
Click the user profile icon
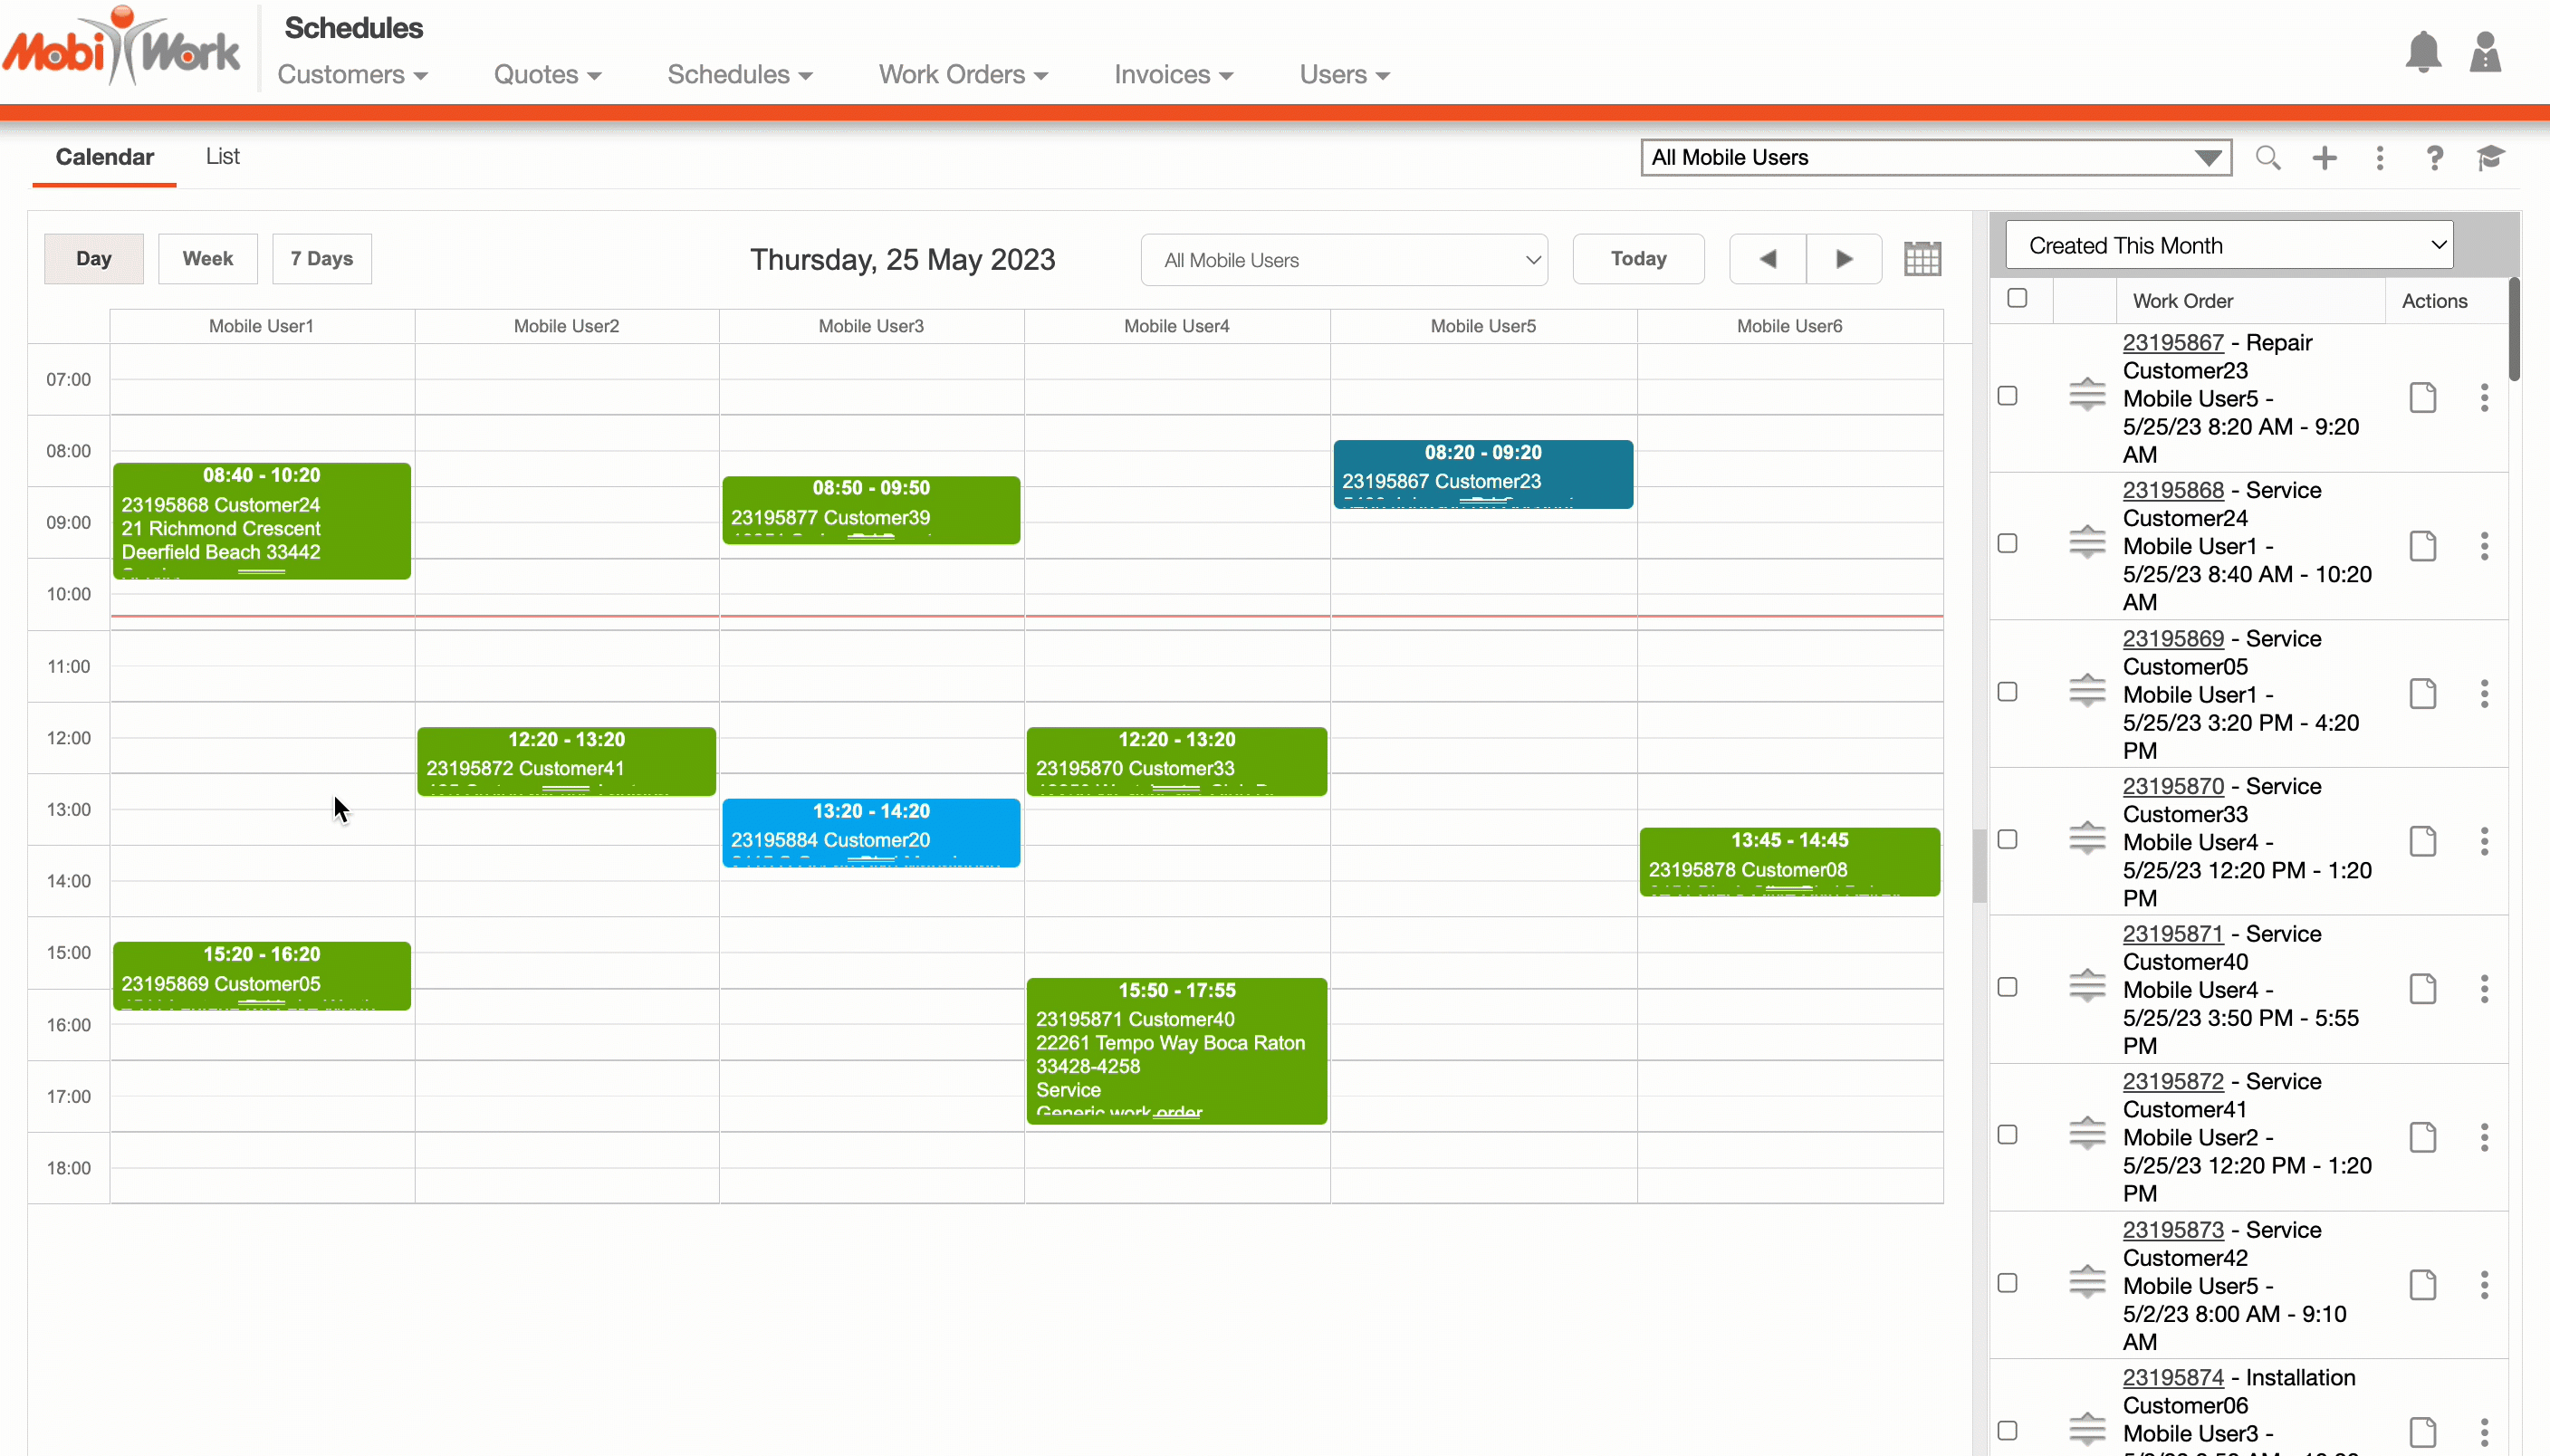pyautogui.click(x=2484, y=52)
